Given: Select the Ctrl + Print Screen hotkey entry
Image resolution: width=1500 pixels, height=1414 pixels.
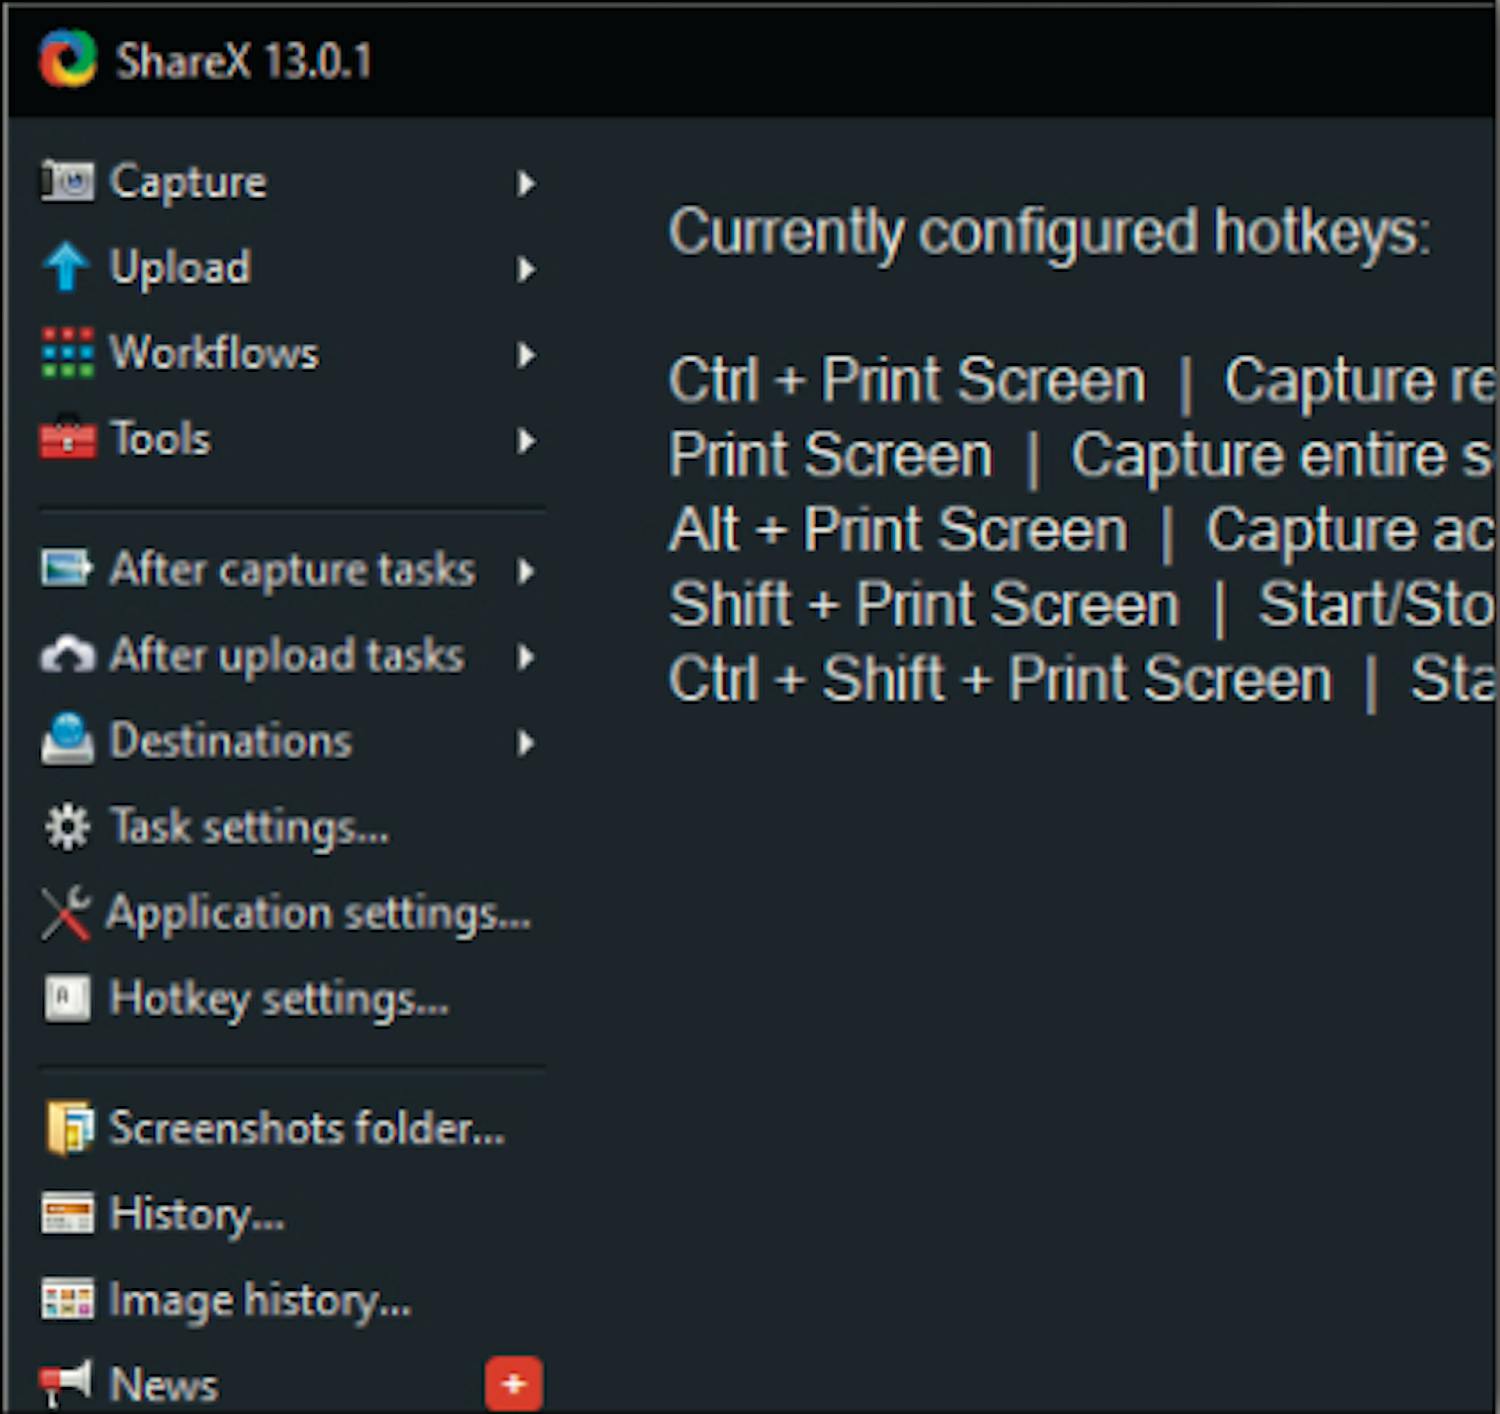Looking at the screenshot, I should (906, 381).
